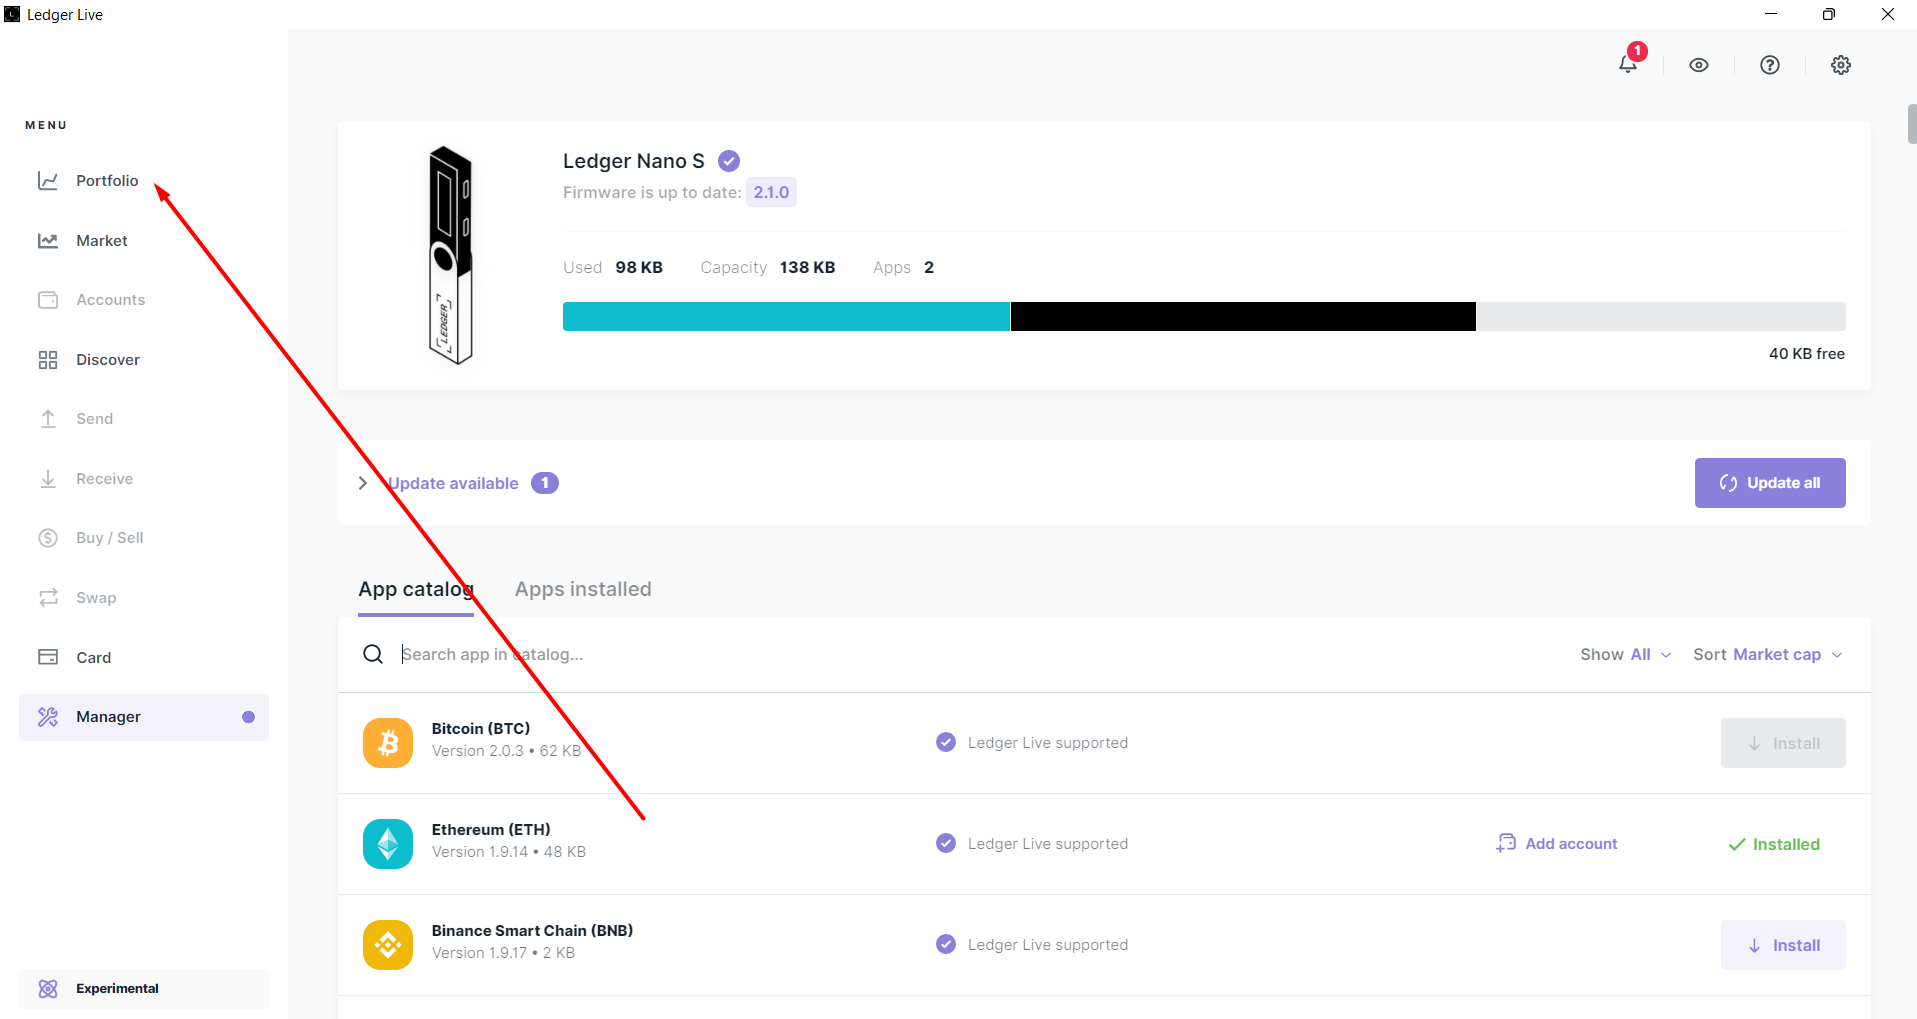Image resolution: width=1917 pixels, height=1019 pixels.
Task: Open settings gear icon
Action: [1841, 65]
